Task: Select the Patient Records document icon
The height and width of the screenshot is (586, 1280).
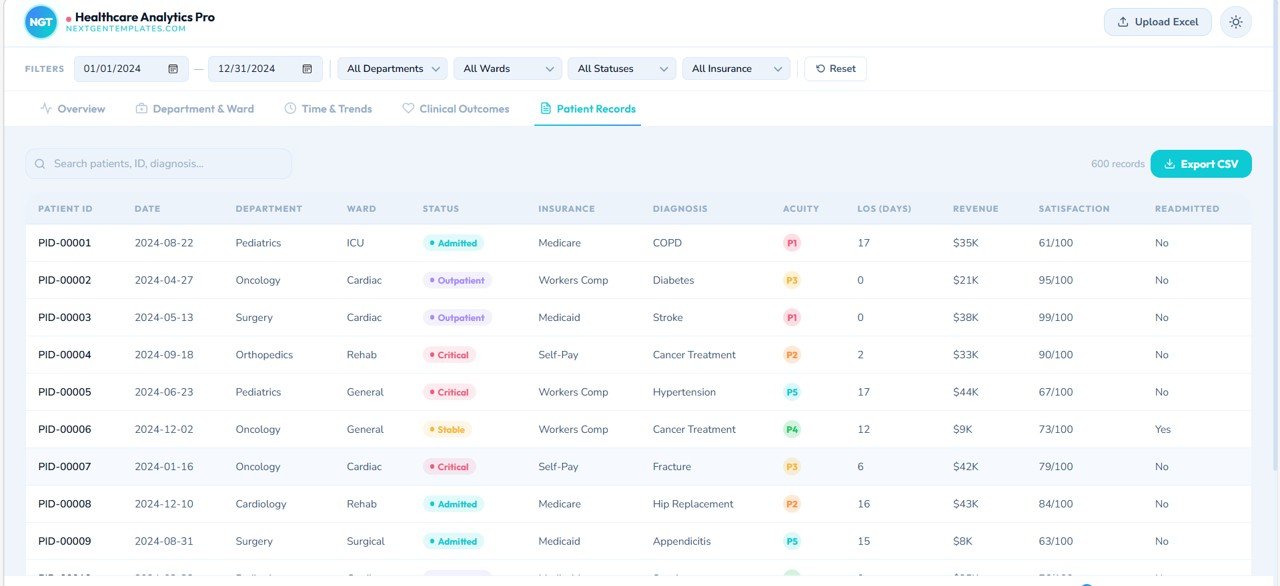Action: click(x=544, y=108)
